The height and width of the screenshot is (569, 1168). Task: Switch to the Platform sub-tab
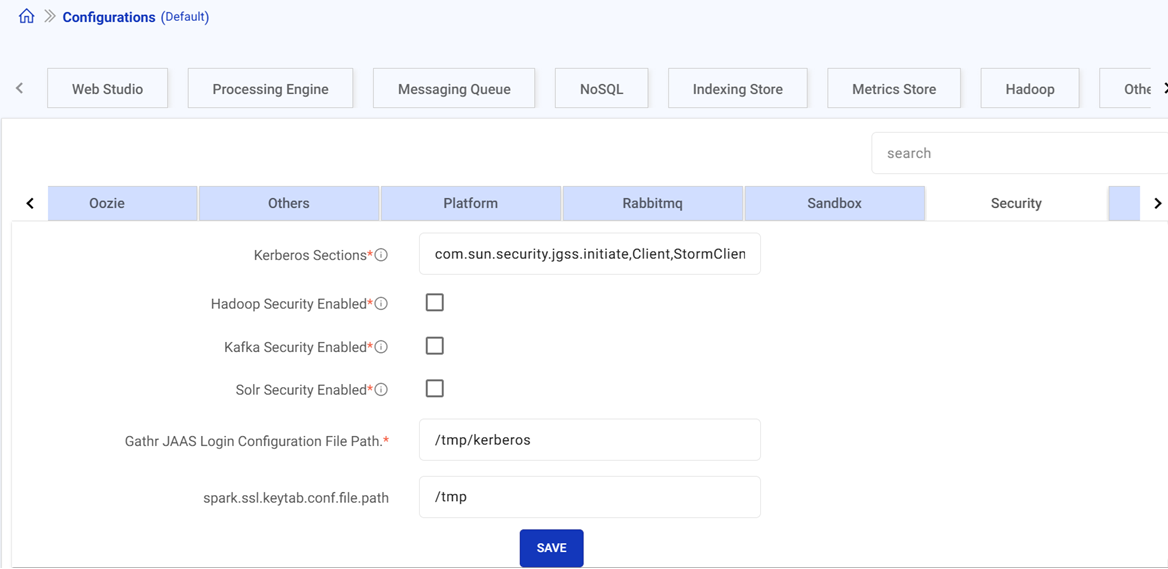tap(471, 203)
